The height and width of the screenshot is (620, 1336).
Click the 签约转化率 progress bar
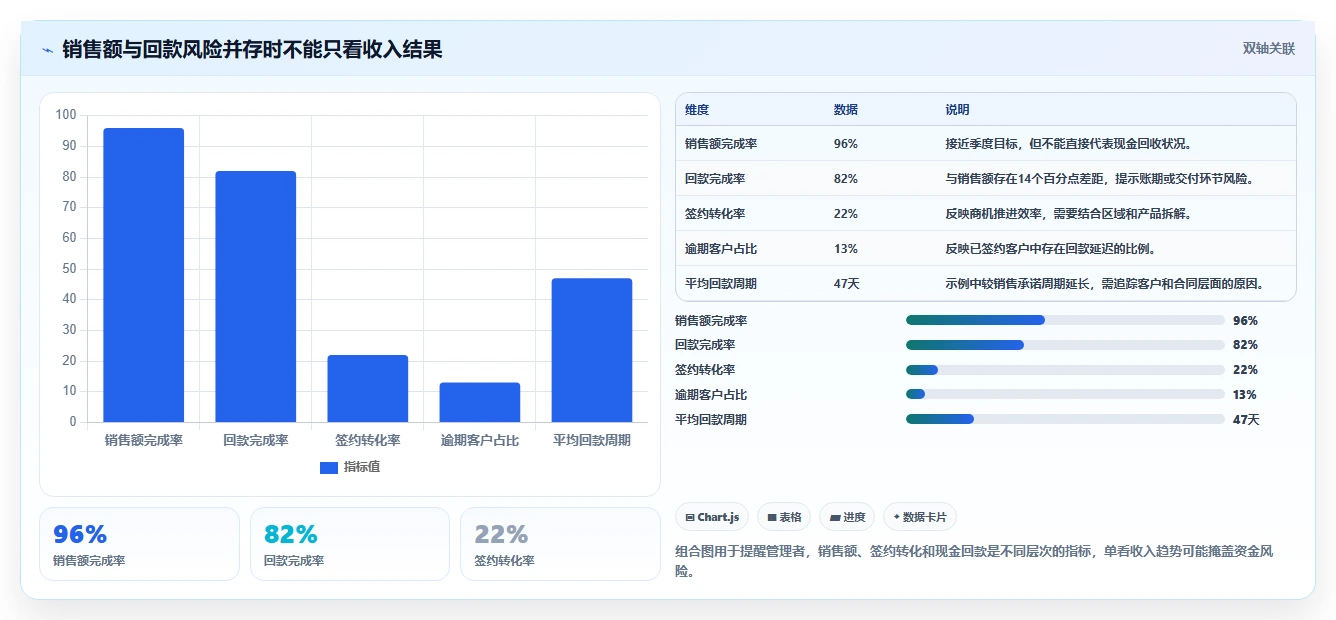pyautogui.click(x=1065, y=370)
